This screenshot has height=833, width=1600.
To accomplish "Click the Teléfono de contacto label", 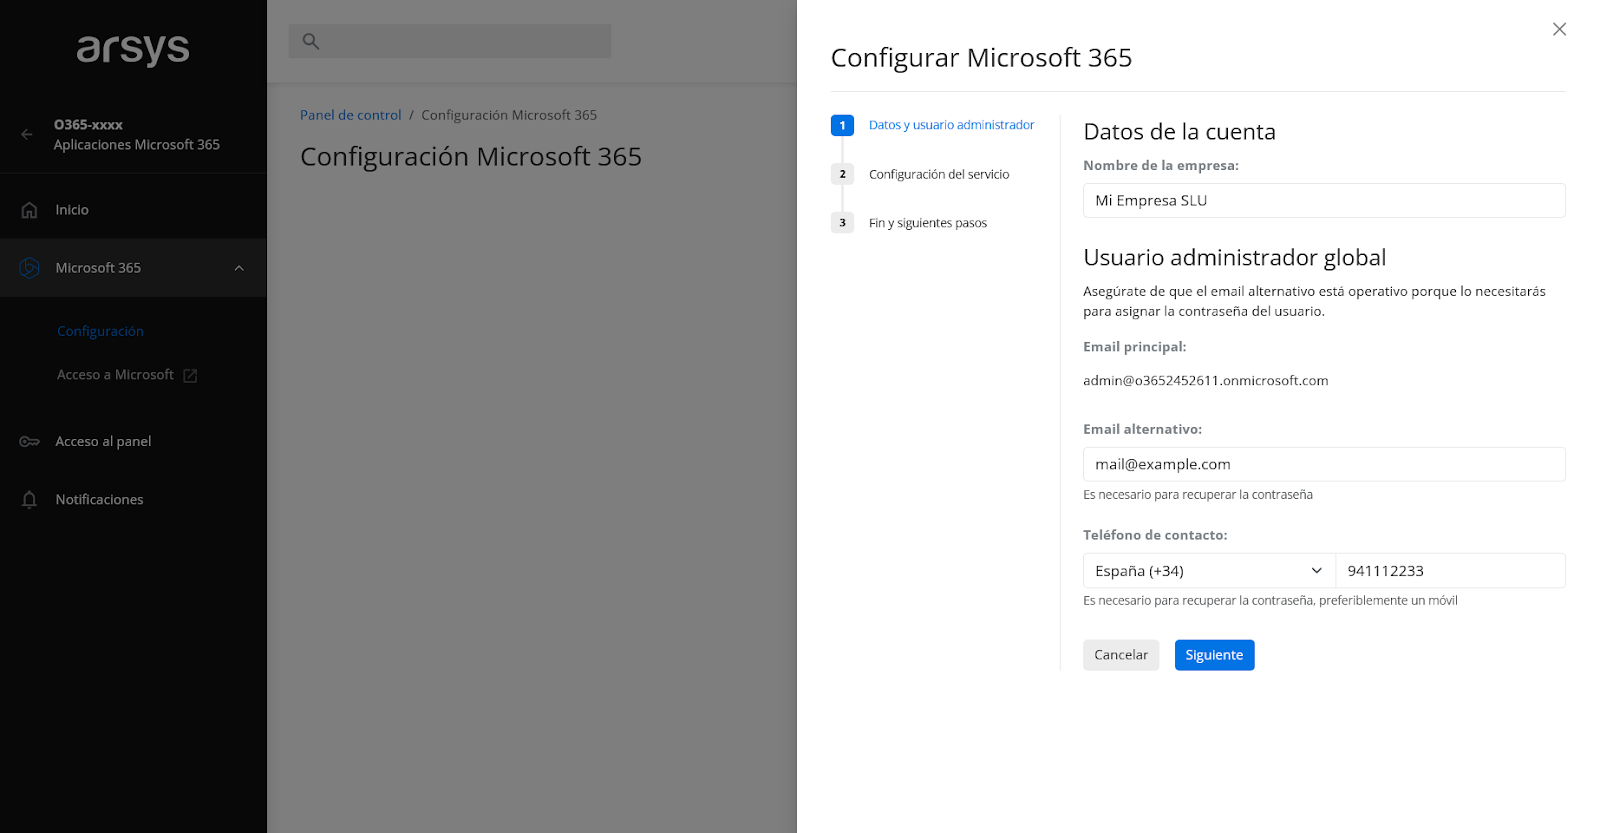I will pos(1155,535).
